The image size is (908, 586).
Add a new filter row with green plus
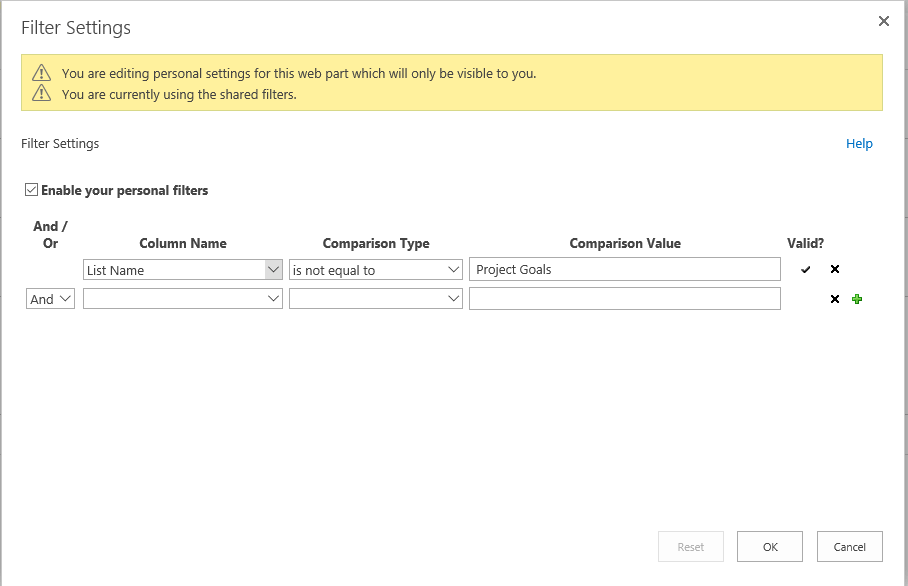coord(857,299)
